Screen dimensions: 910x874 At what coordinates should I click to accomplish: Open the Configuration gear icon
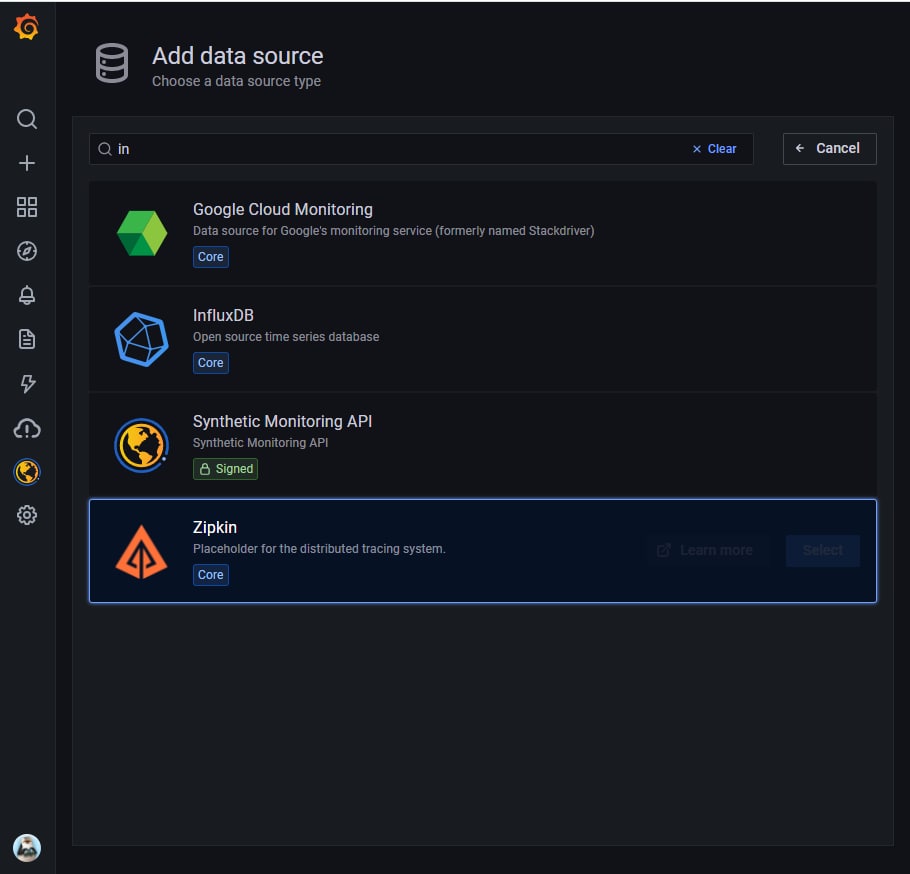click(x=27, y=515)
